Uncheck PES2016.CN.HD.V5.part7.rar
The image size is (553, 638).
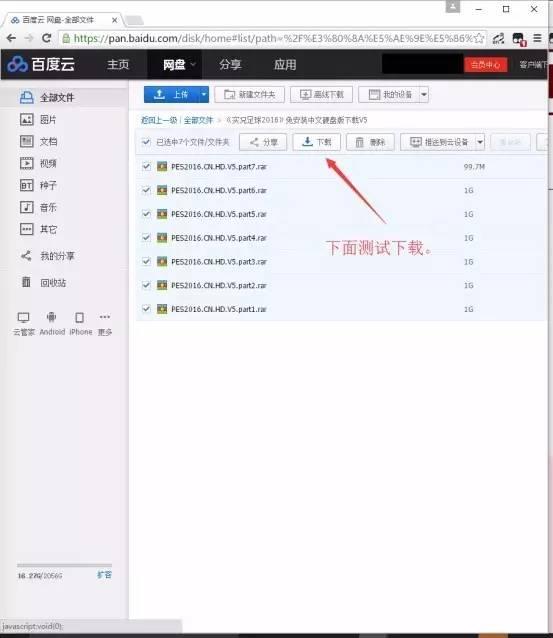pos(146,166)
